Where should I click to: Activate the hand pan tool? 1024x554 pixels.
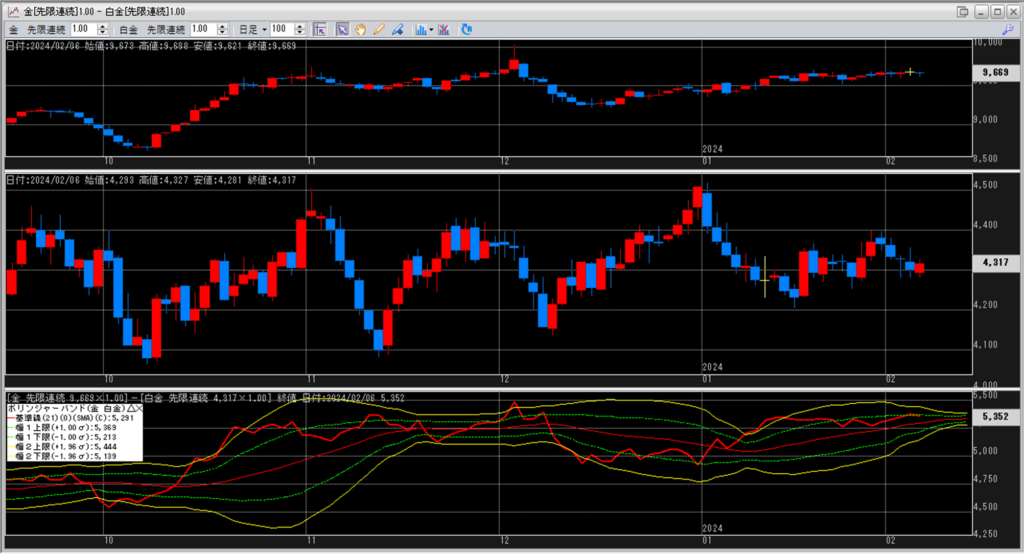[x=360, y=30]
